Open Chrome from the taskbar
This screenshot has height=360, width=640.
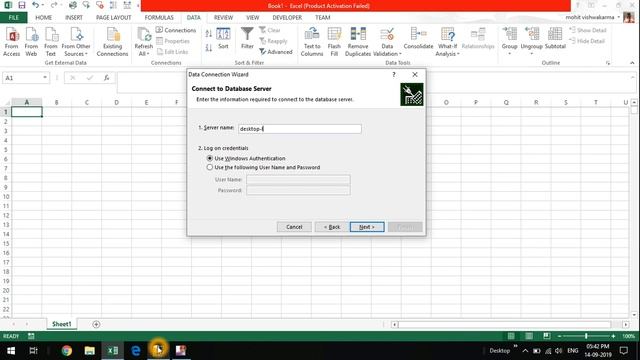[67, 350]
